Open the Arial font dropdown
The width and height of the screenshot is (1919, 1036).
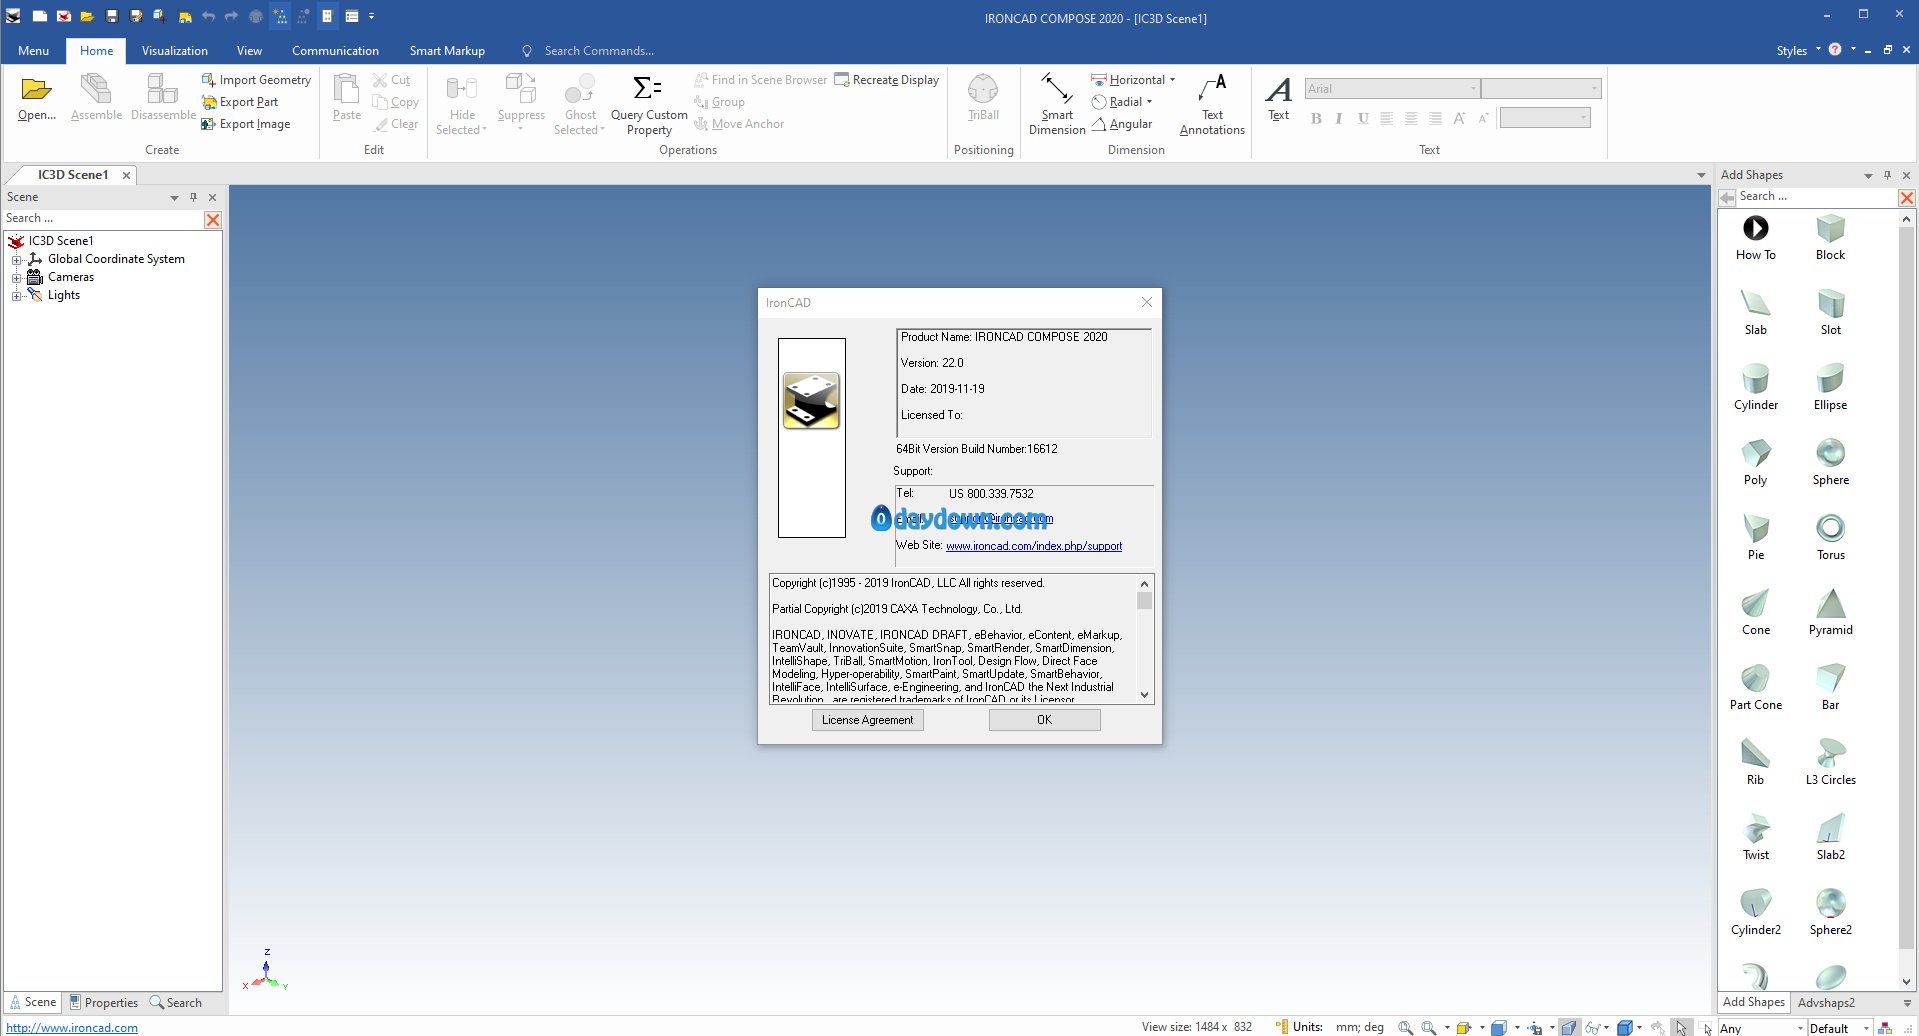point(1473,89)
